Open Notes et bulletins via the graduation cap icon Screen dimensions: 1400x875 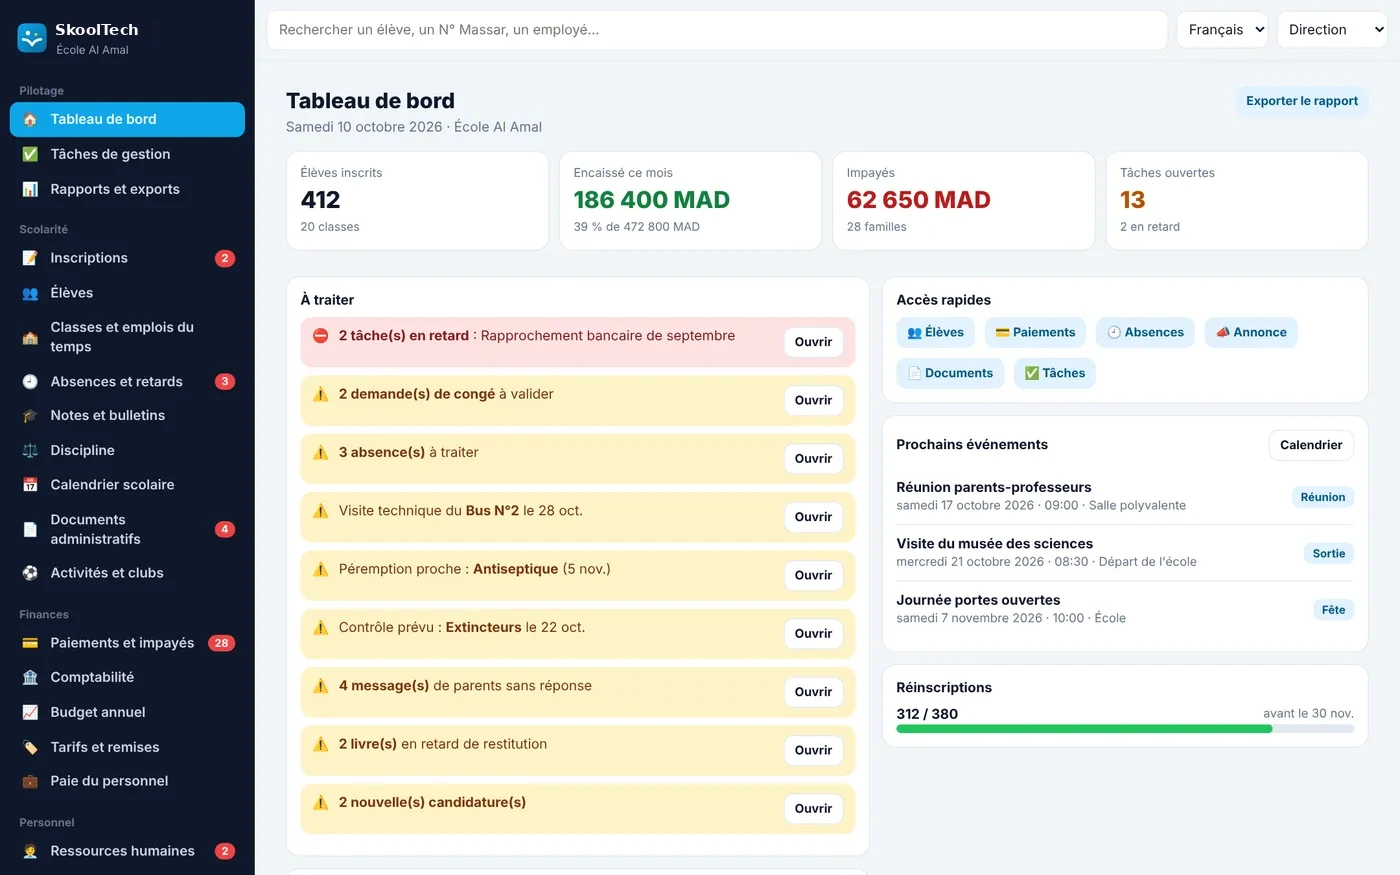tap(30, 415)
